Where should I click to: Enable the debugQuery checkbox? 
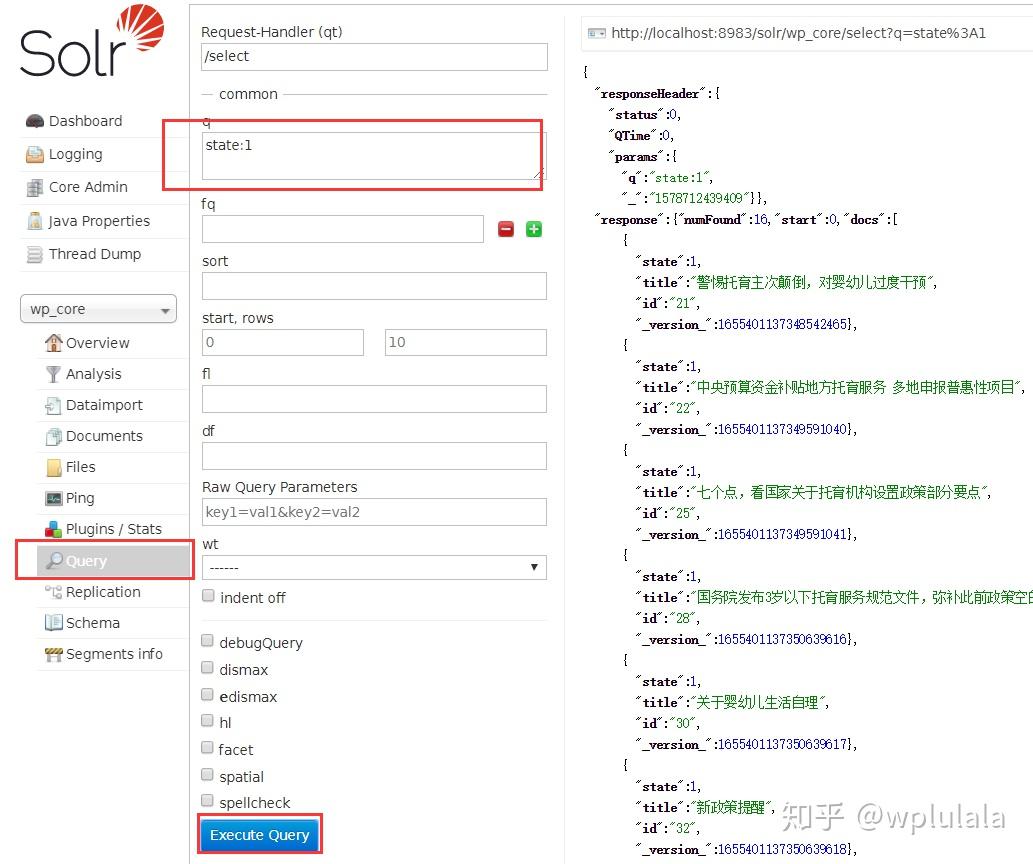[207, 641]
